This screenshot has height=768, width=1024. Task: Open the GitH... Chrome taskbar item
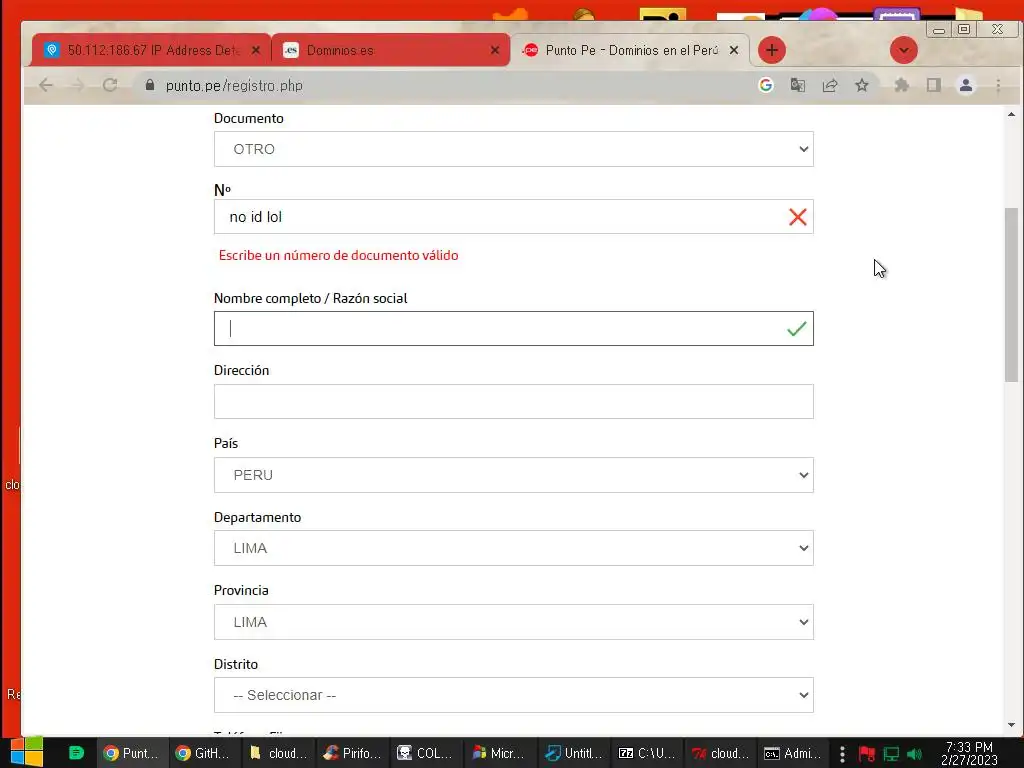[x=204, y=753]
